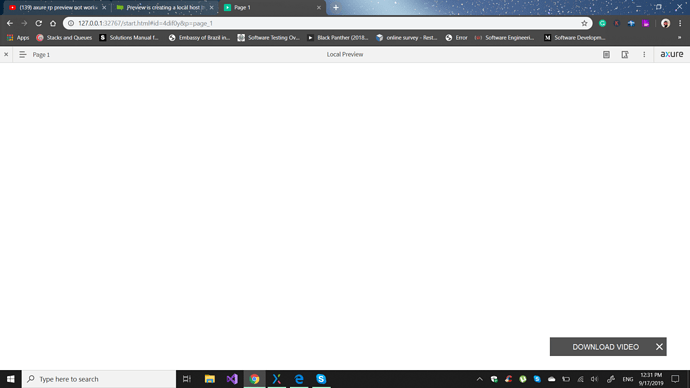Open Solutions Manual bookmark
Screen dimensions: 690x388
[128, 38]
